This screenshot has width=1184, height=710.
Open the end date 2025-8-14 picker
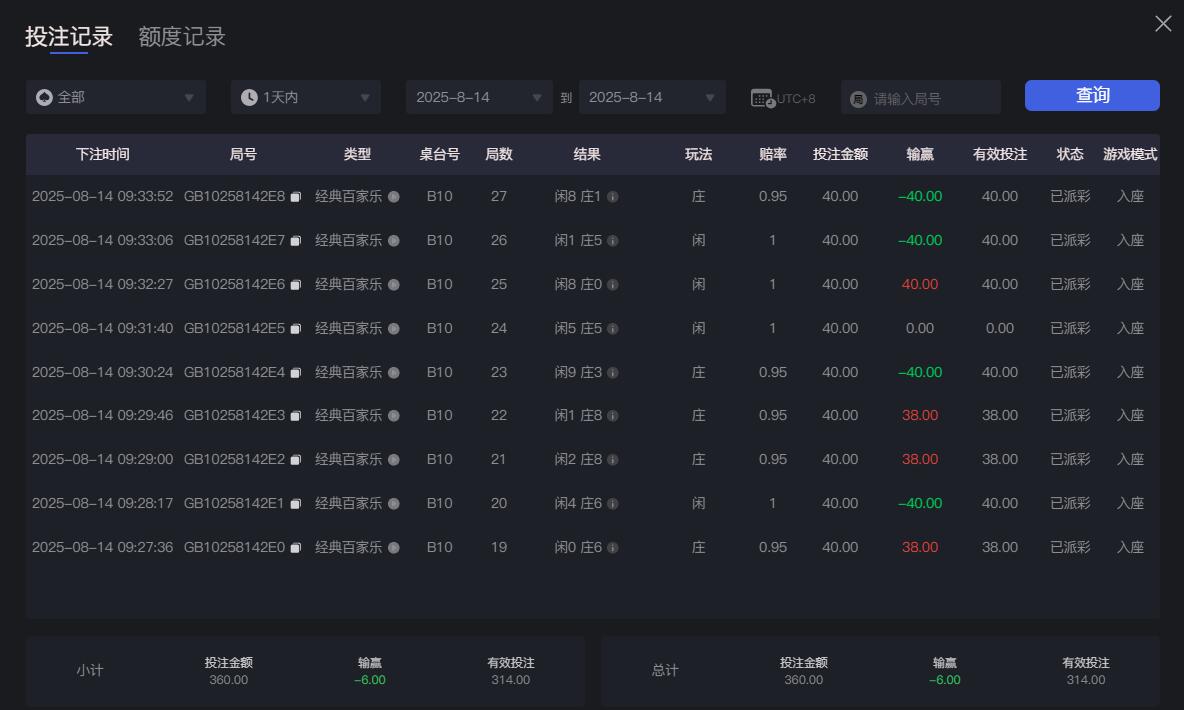pos(652,96)
